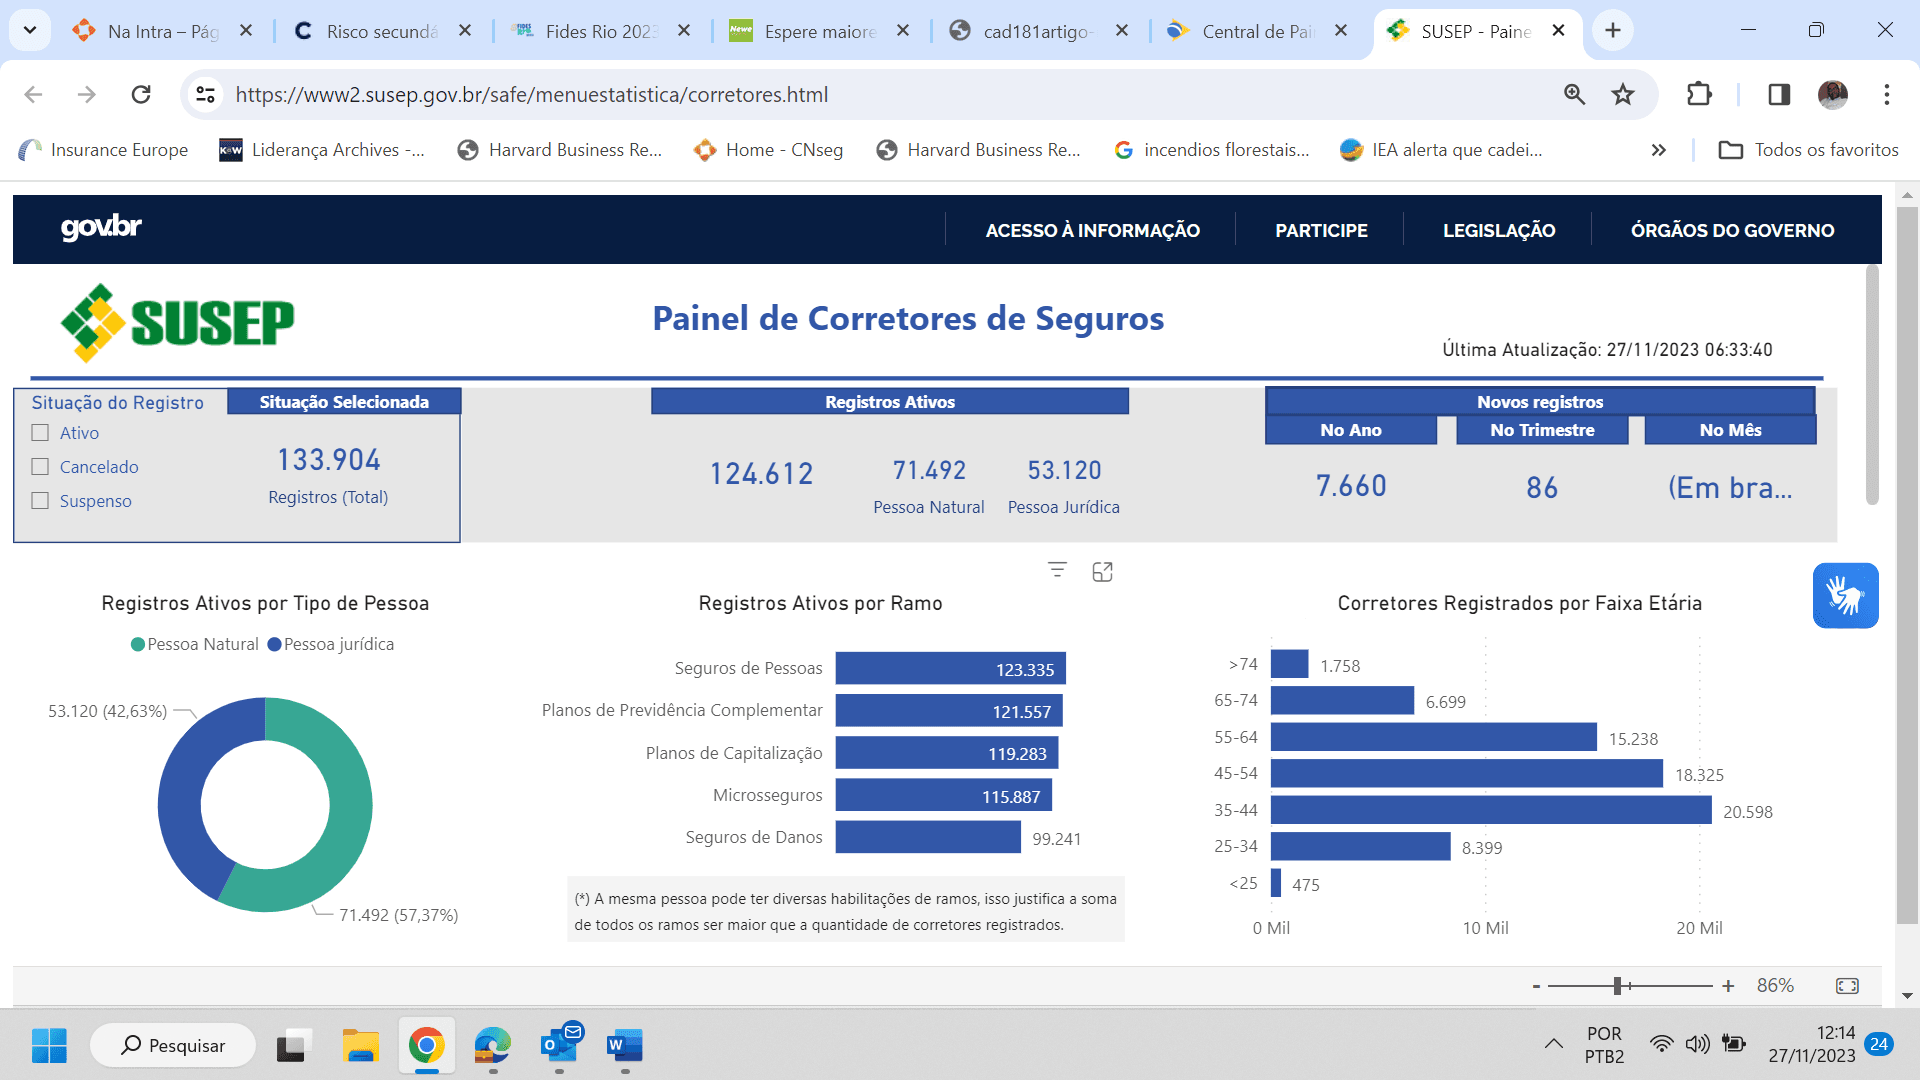Toggle the browser side panel icon
Screen dimensions: 1920x1080
coord(1779,94)
